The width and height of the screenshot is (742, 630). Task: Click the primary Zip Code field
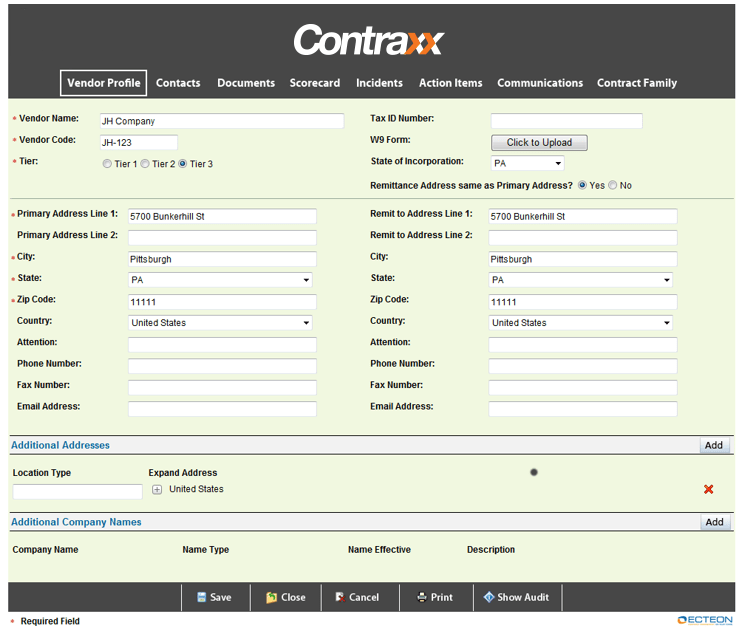(222, 302)
